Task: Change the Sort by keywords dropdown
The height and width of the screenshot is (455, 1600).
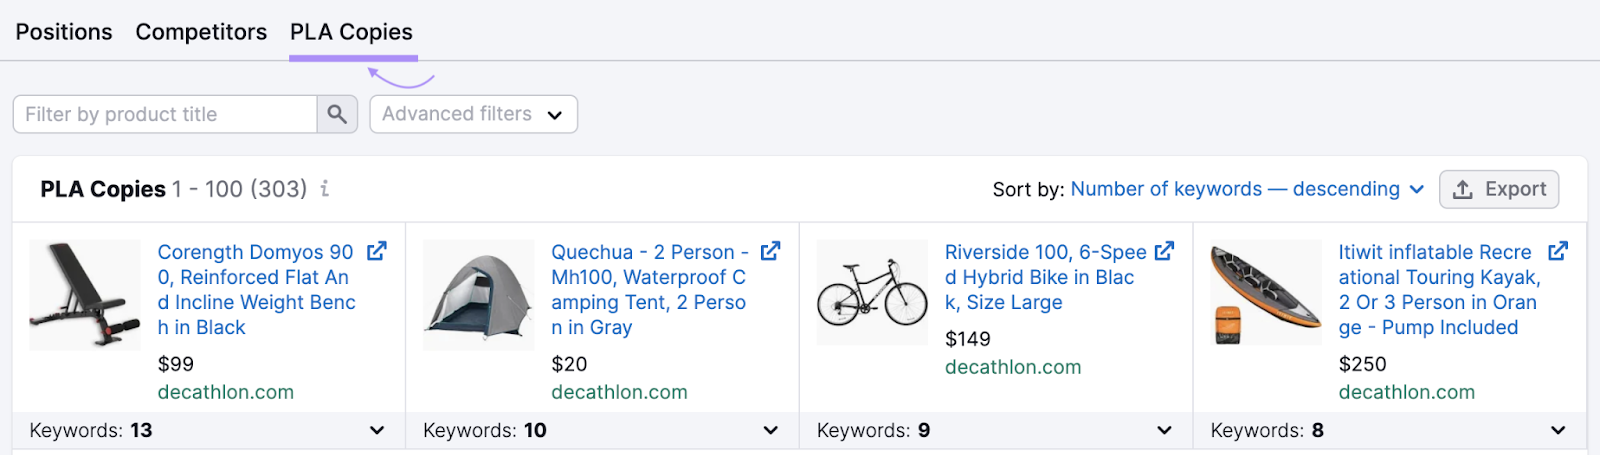Action: pos(1246,189)
